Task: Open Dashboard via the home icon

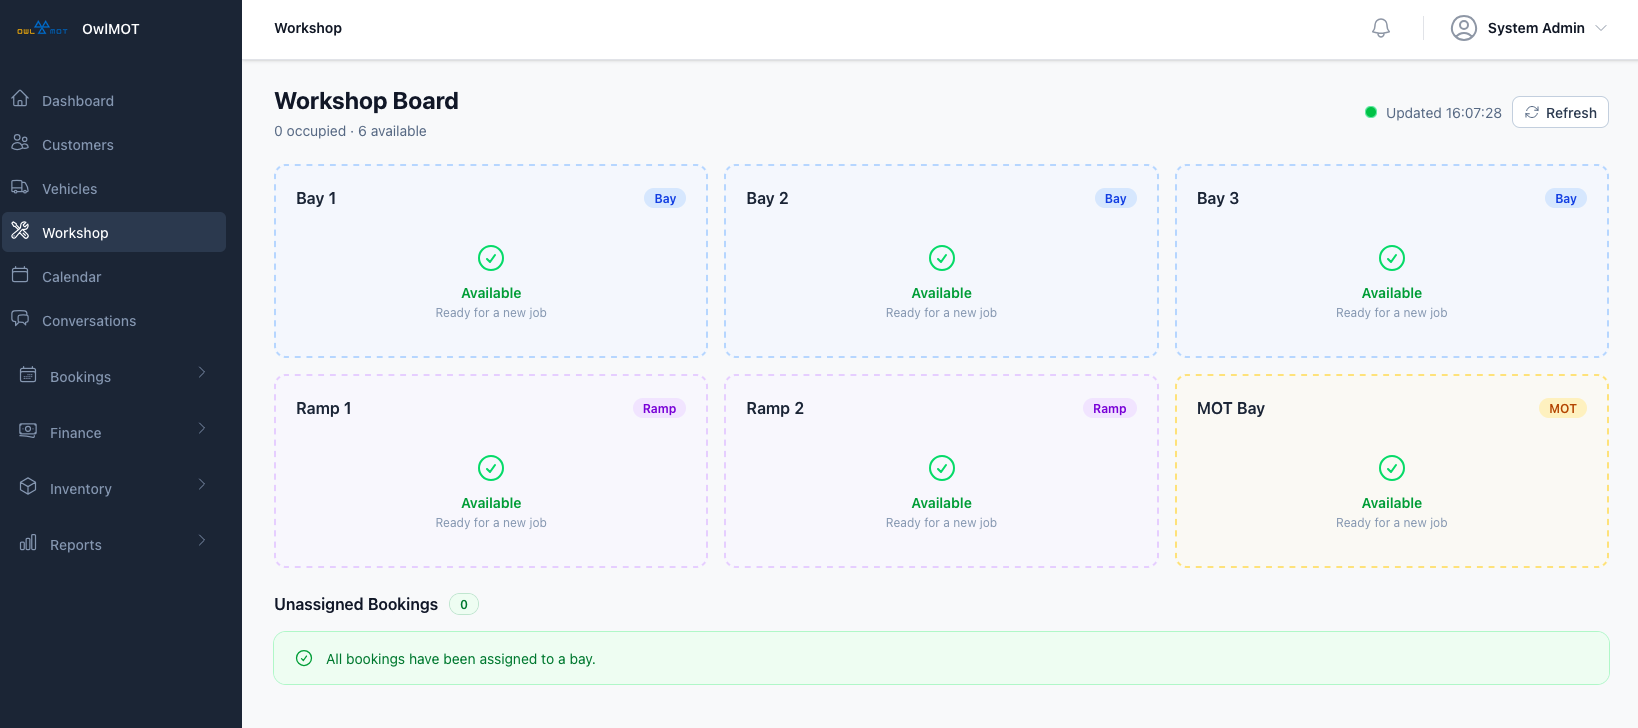Action: click(20, 99)
